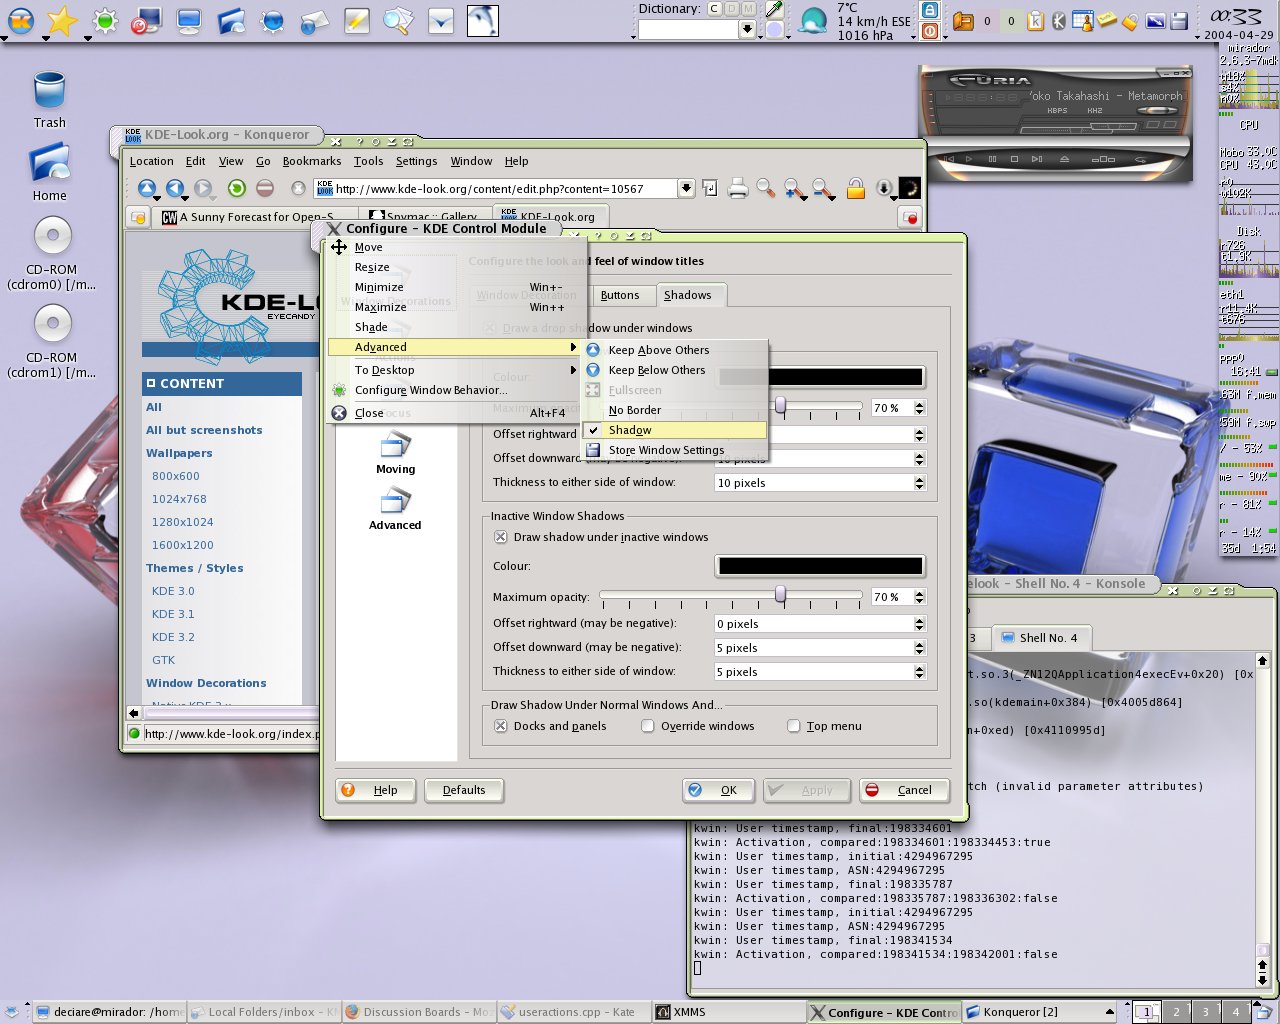Open the KDE K menu in the top panel
Image resolution: width=1280 pixels, height=1024 pixels.
click(x=21, y=20)
